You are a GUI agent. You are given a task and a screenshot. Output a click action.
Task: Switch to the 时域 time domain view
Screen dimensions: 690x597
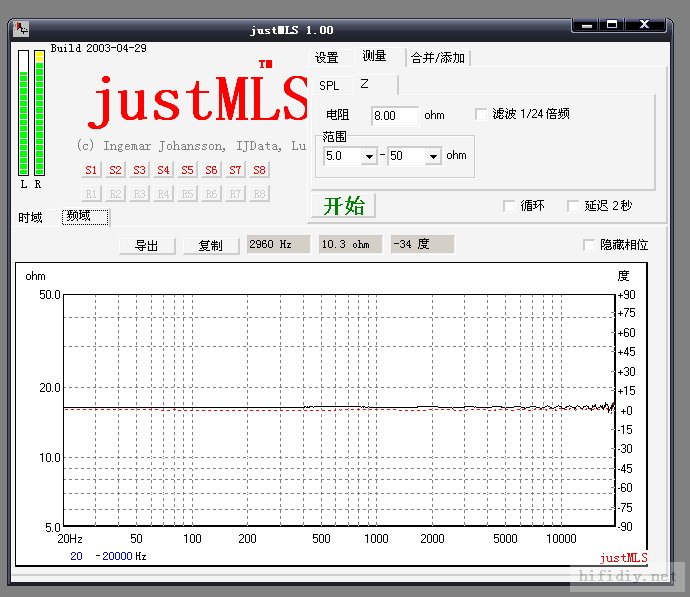click(x=31, y=218)
